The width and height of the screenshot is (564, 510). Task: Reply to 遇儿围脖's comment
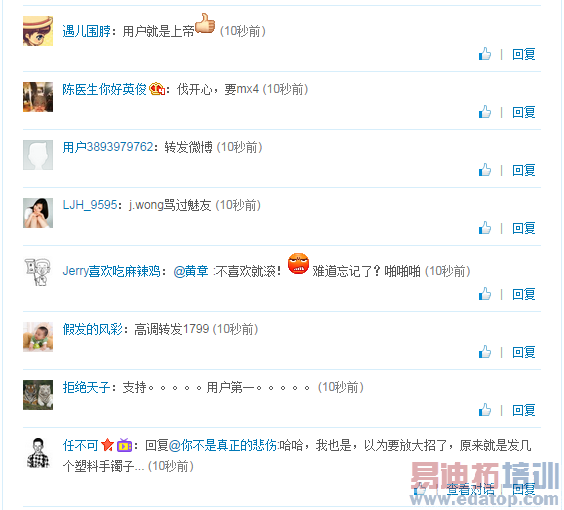(524, 54)
